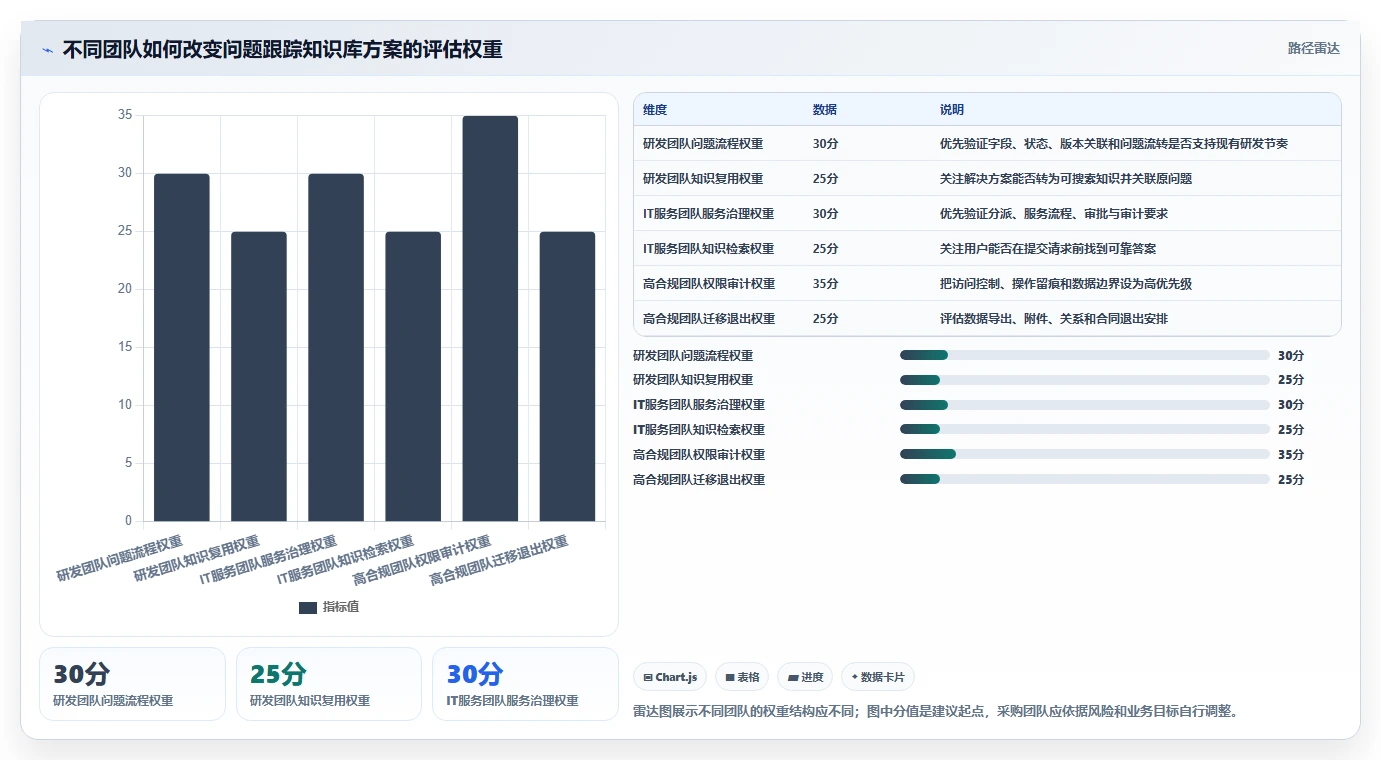The image size is (1381, 760).
Task: Click the 数据 column header
Action: tap(825, 110)
